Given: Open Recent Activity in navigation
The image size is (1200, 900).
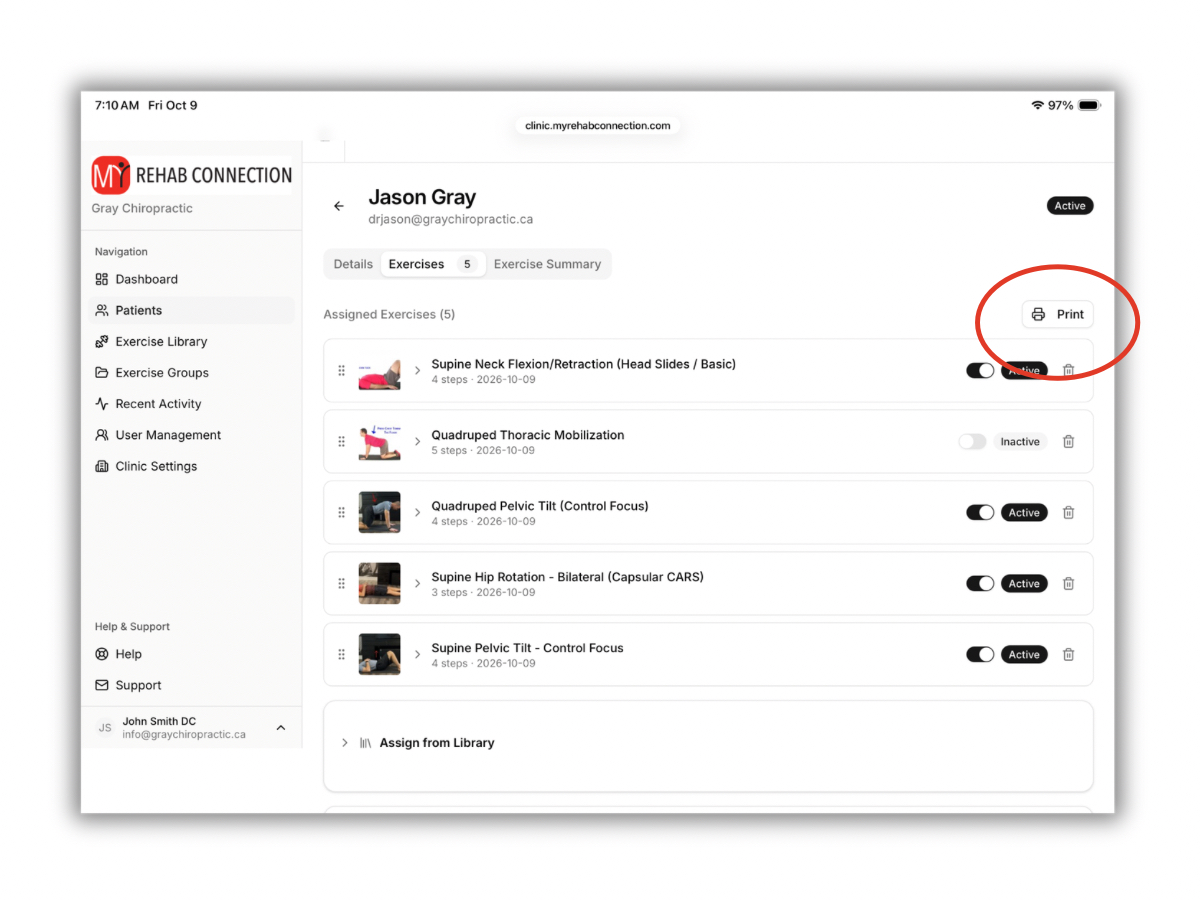Looking at the screenshot, I should [x=192, y=403].
